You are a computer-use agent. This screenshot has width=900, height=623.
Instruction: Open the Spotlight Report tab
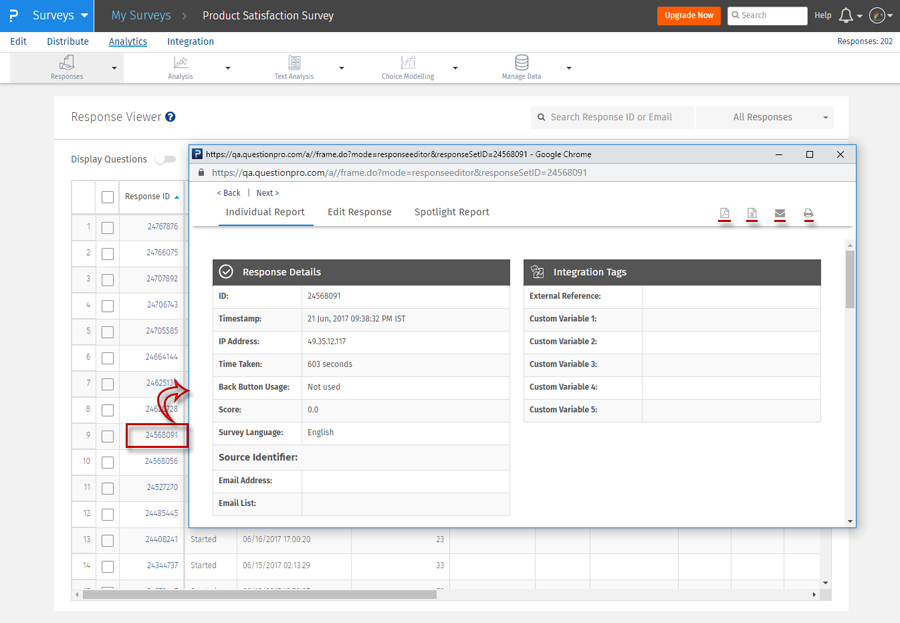pos(452,212)
